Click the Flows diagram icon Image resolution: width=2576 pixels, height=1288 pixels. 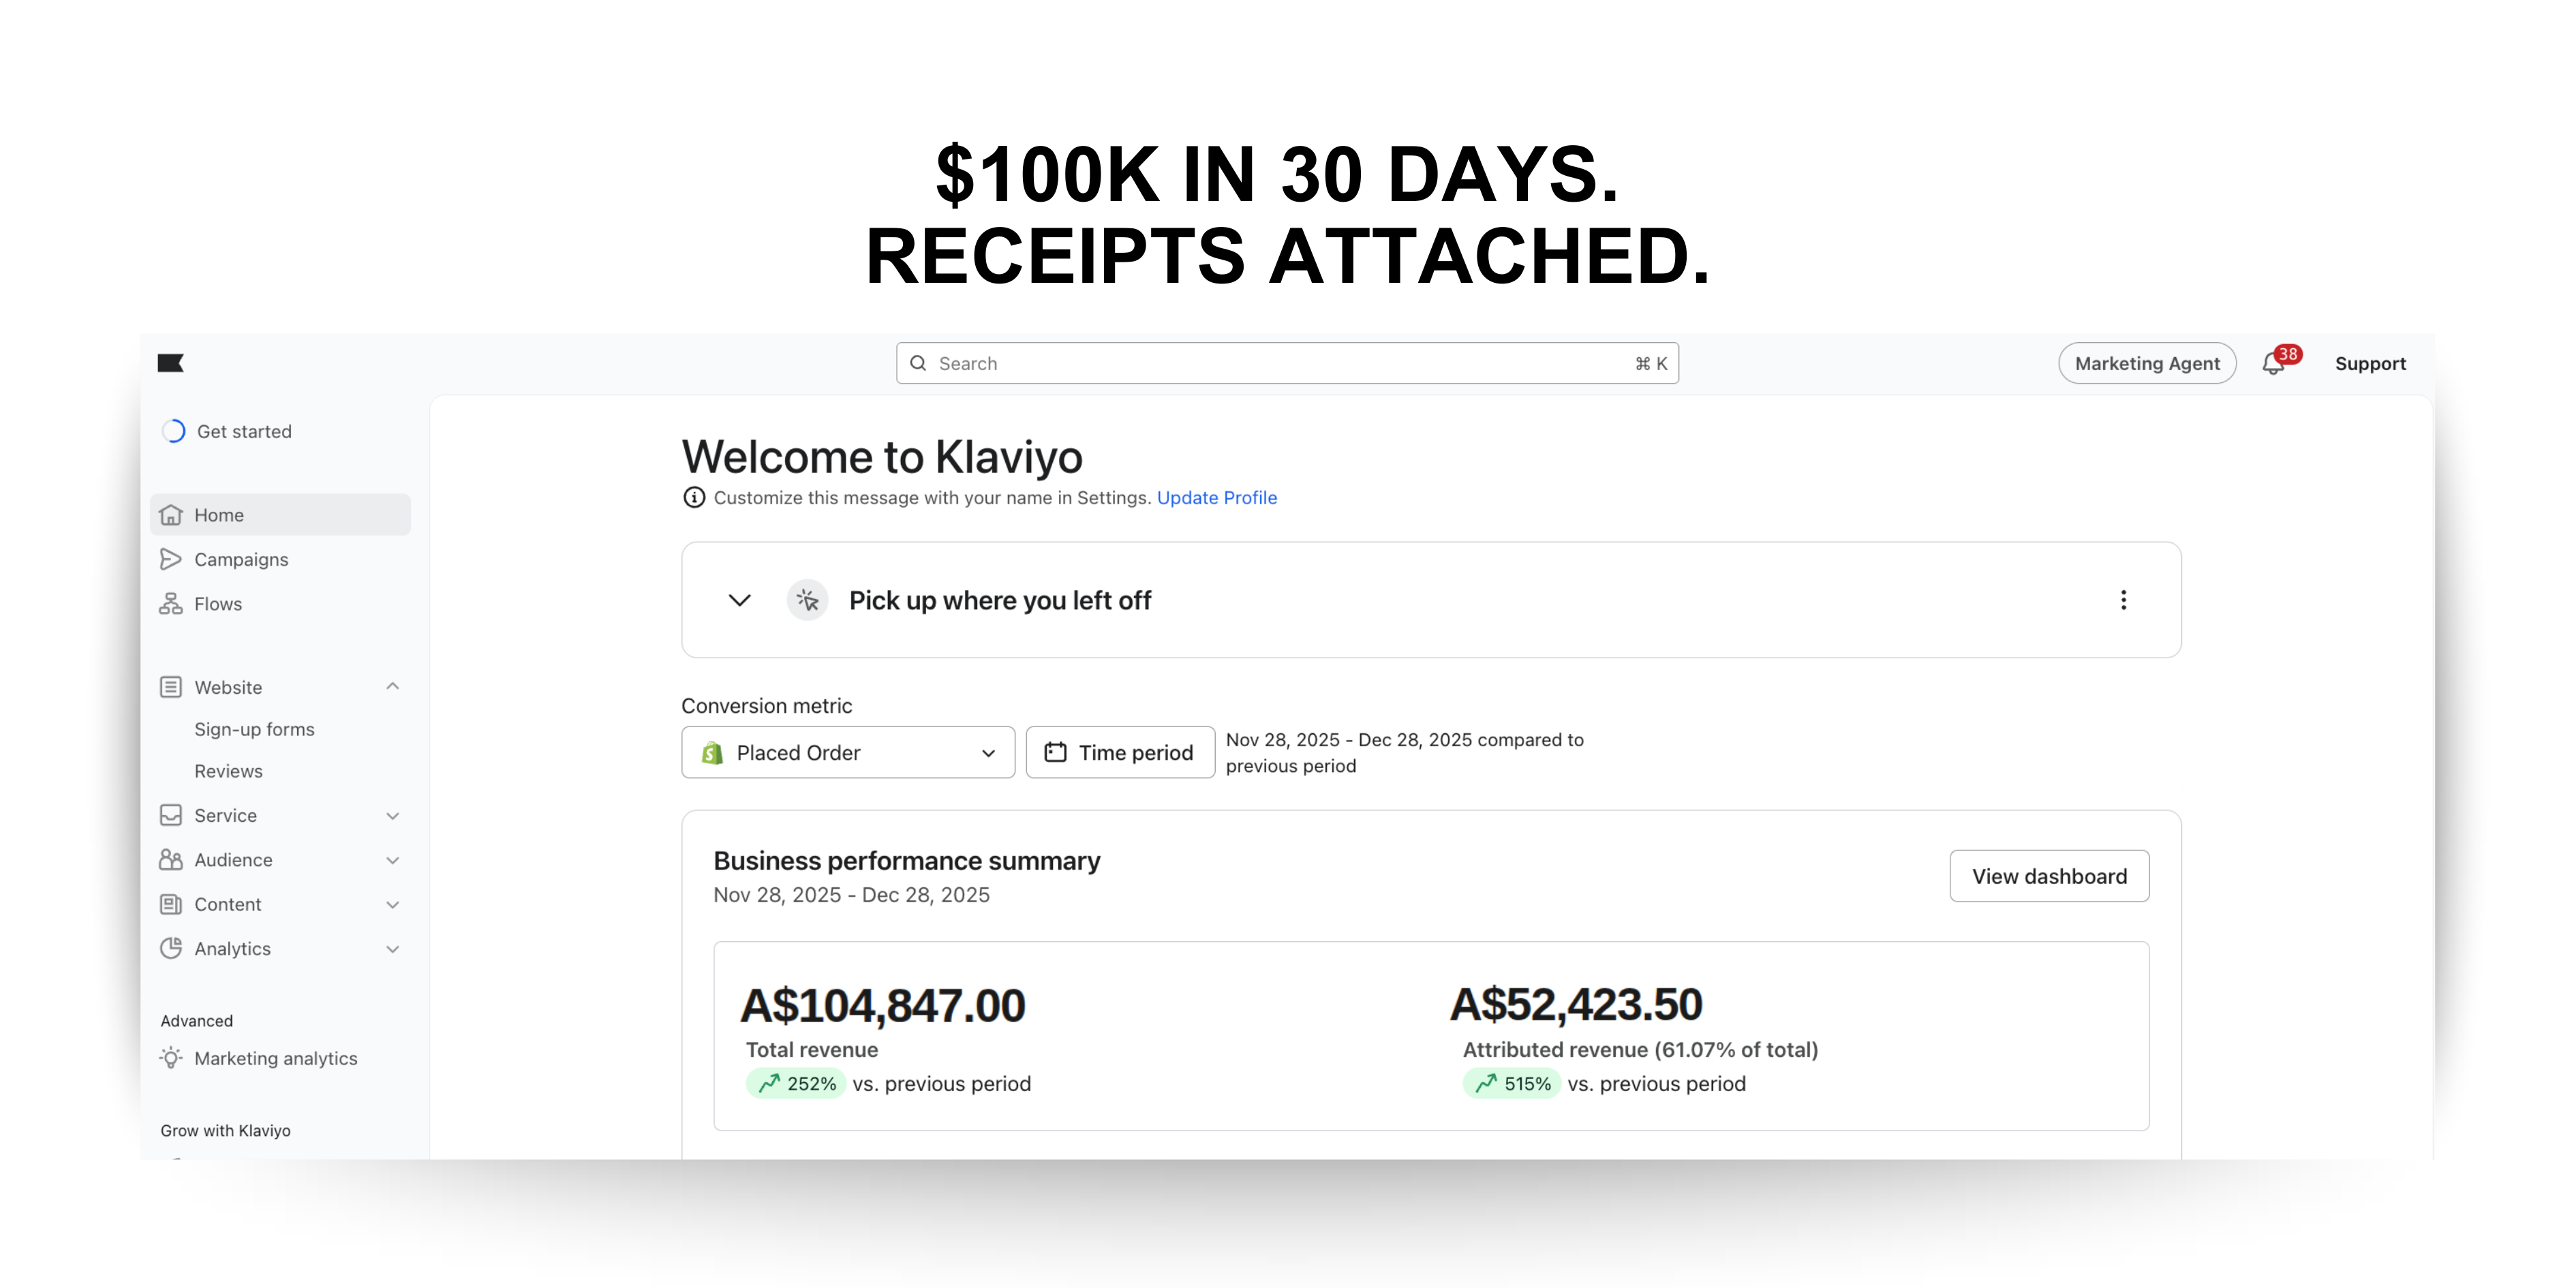171,604
